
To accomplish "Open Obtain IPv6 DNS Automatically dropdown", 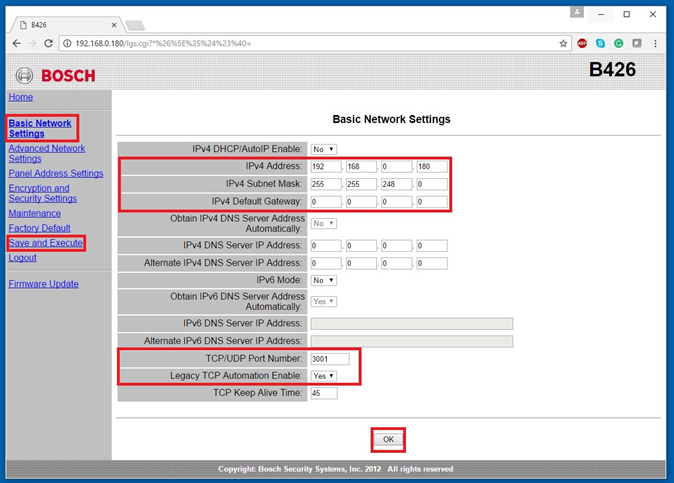I will (x=324, y=302).
